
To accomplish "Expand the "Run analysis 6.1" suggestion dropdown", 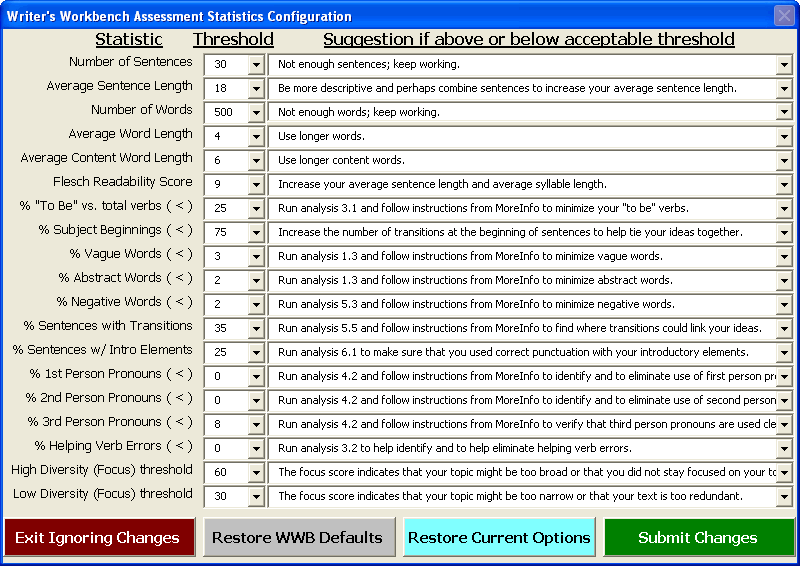I will point(784,352).
